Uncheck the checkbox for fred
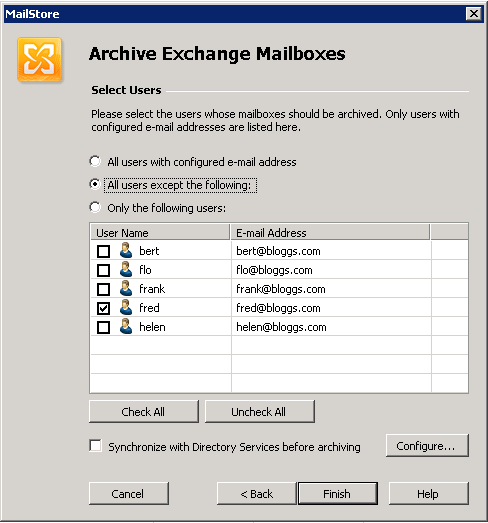488x523 pixels. click(103, 308)
